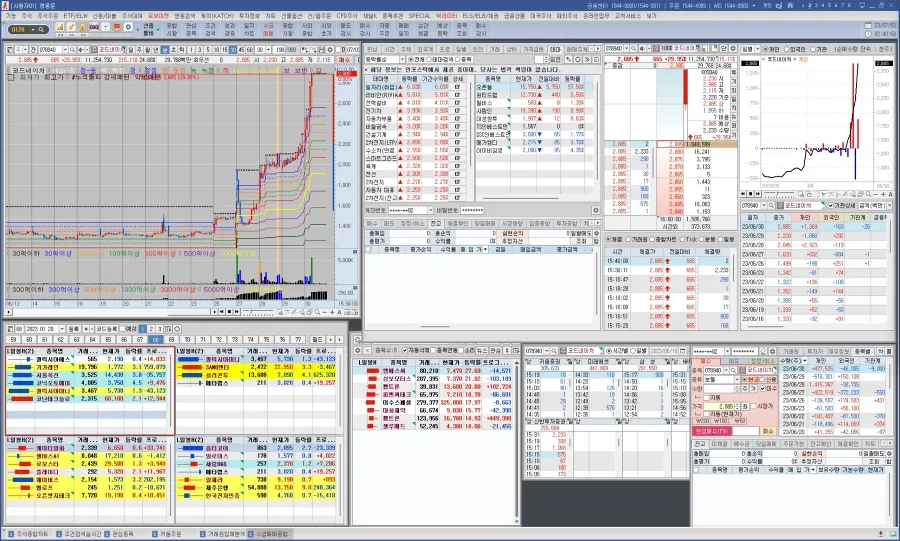This screenshot has height=541, width=900.
Task: Click the 수급매매 toolbar shortcut
Action: click(268, 29)
